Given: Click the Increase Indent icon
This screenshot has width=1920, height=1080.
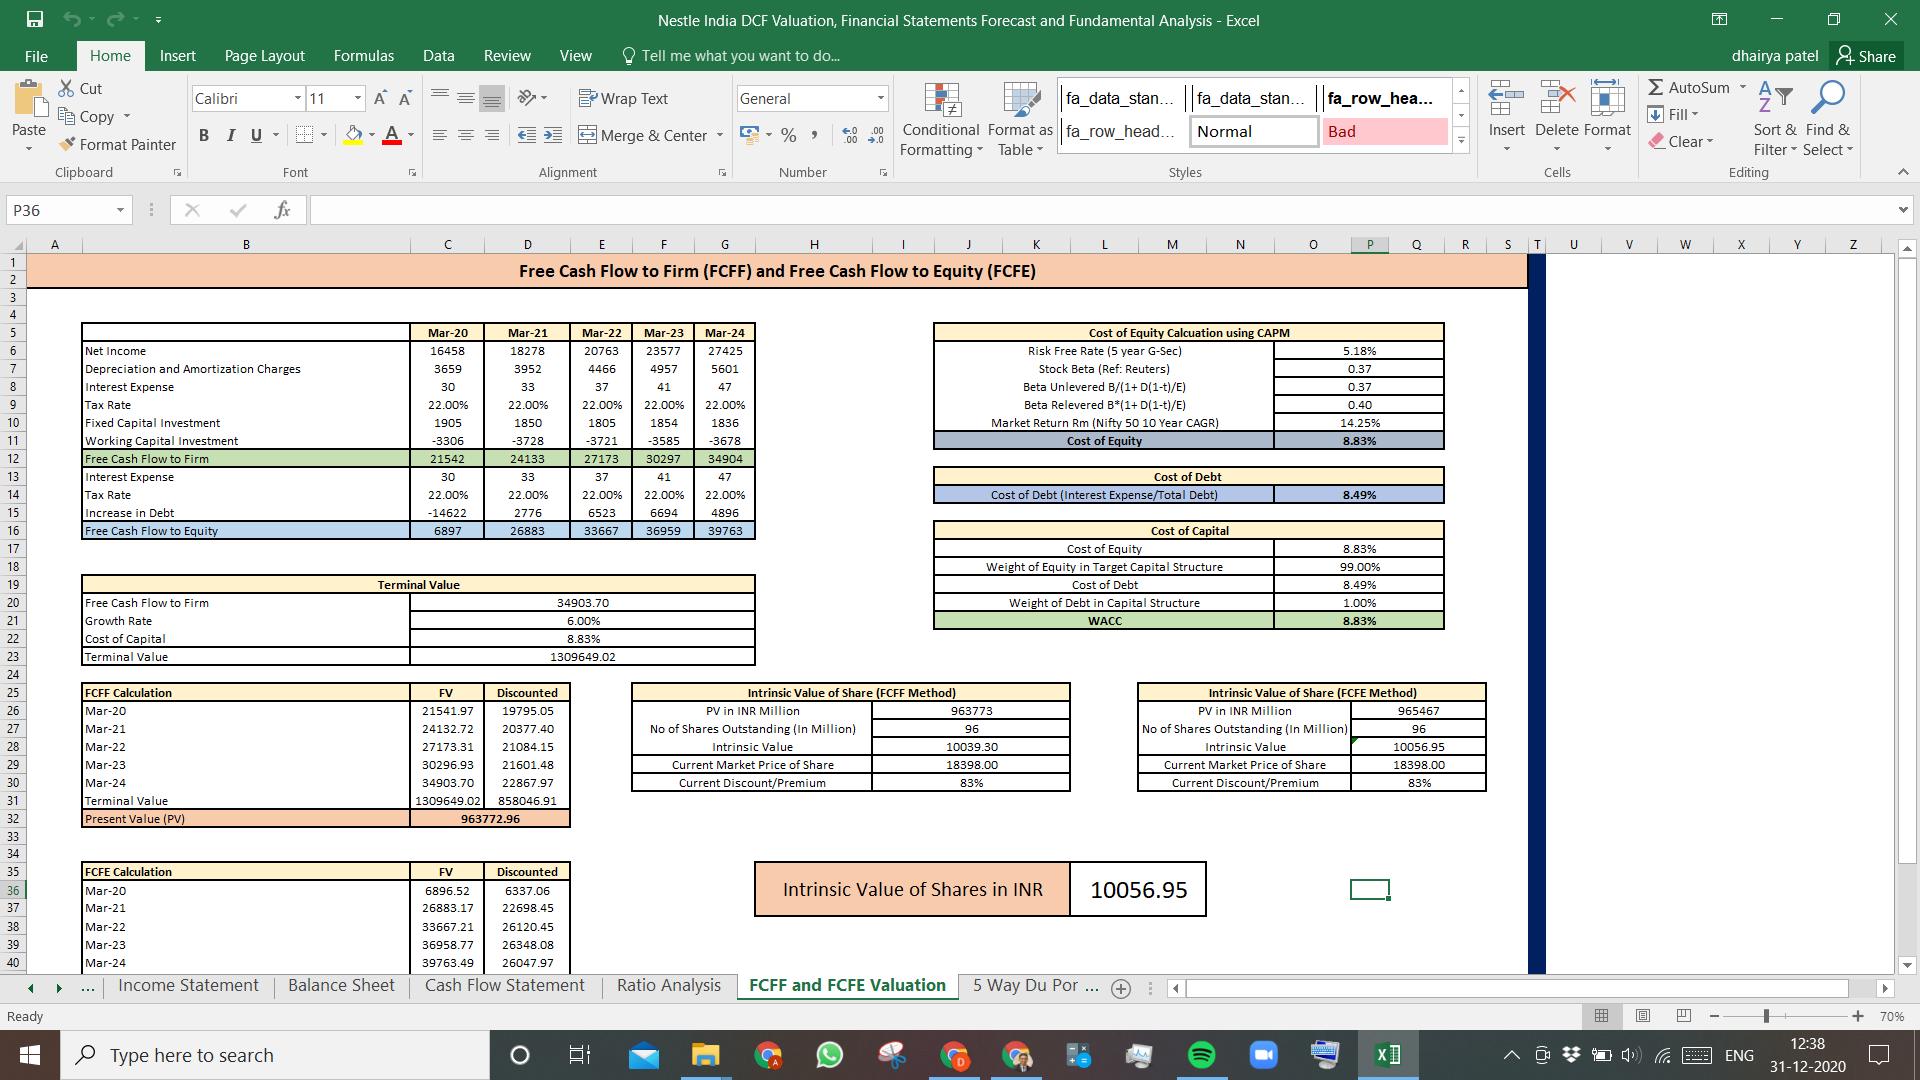Looking at the screenshot, I should pyautogui.click(x=553, y=134).
